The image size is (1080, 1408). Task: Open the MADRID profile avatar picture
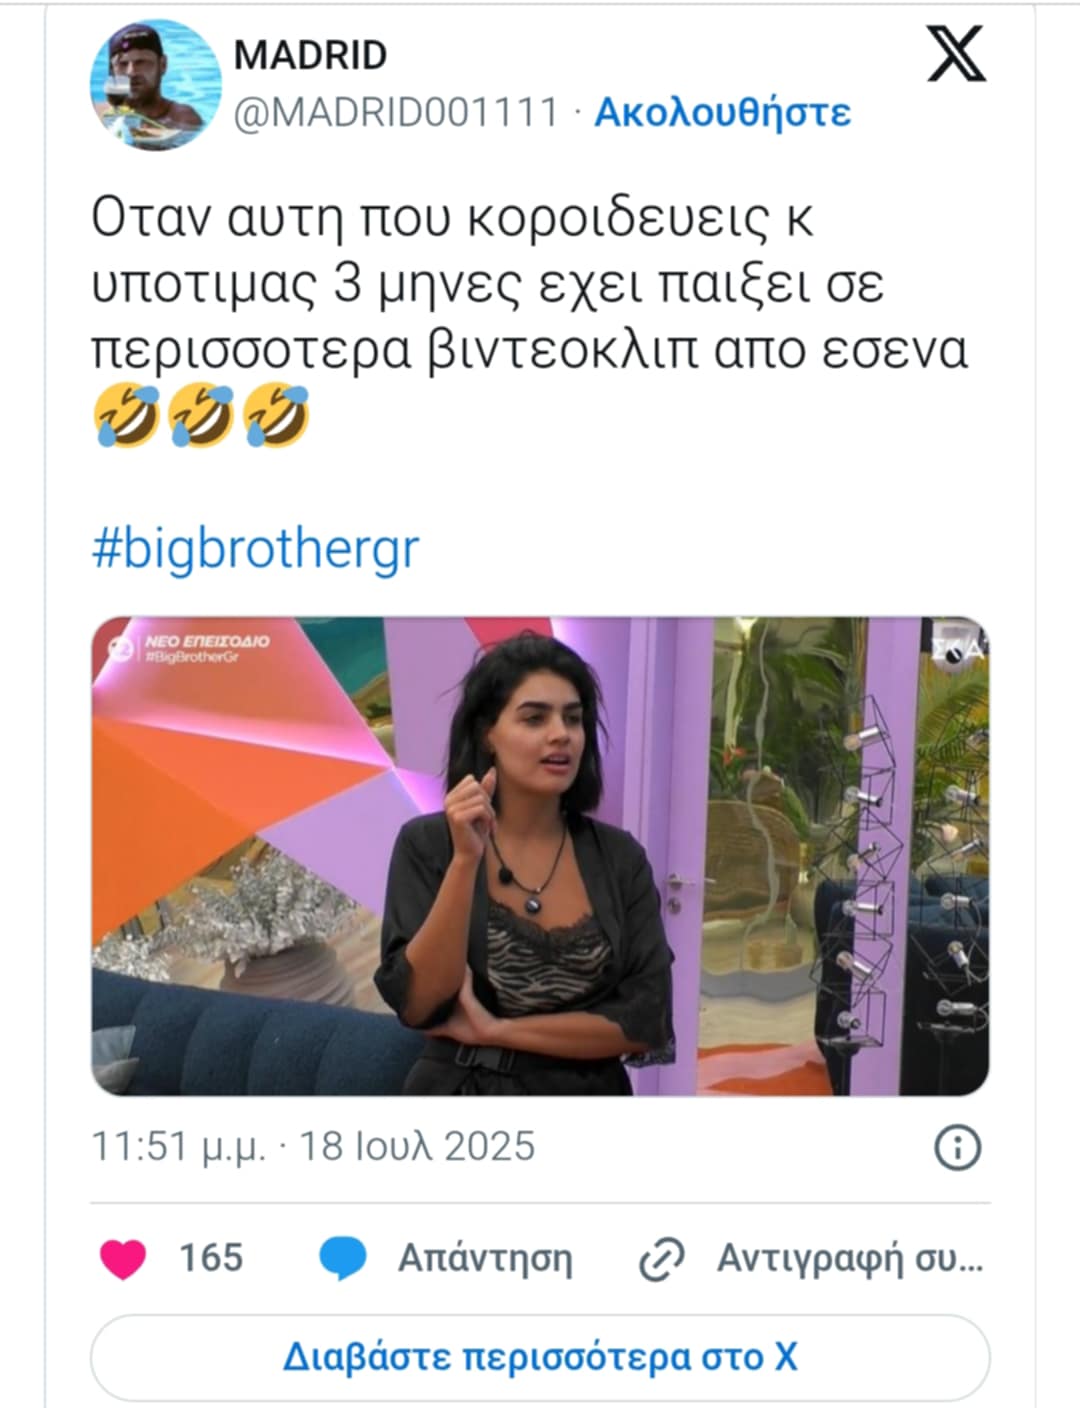point(155,85)
